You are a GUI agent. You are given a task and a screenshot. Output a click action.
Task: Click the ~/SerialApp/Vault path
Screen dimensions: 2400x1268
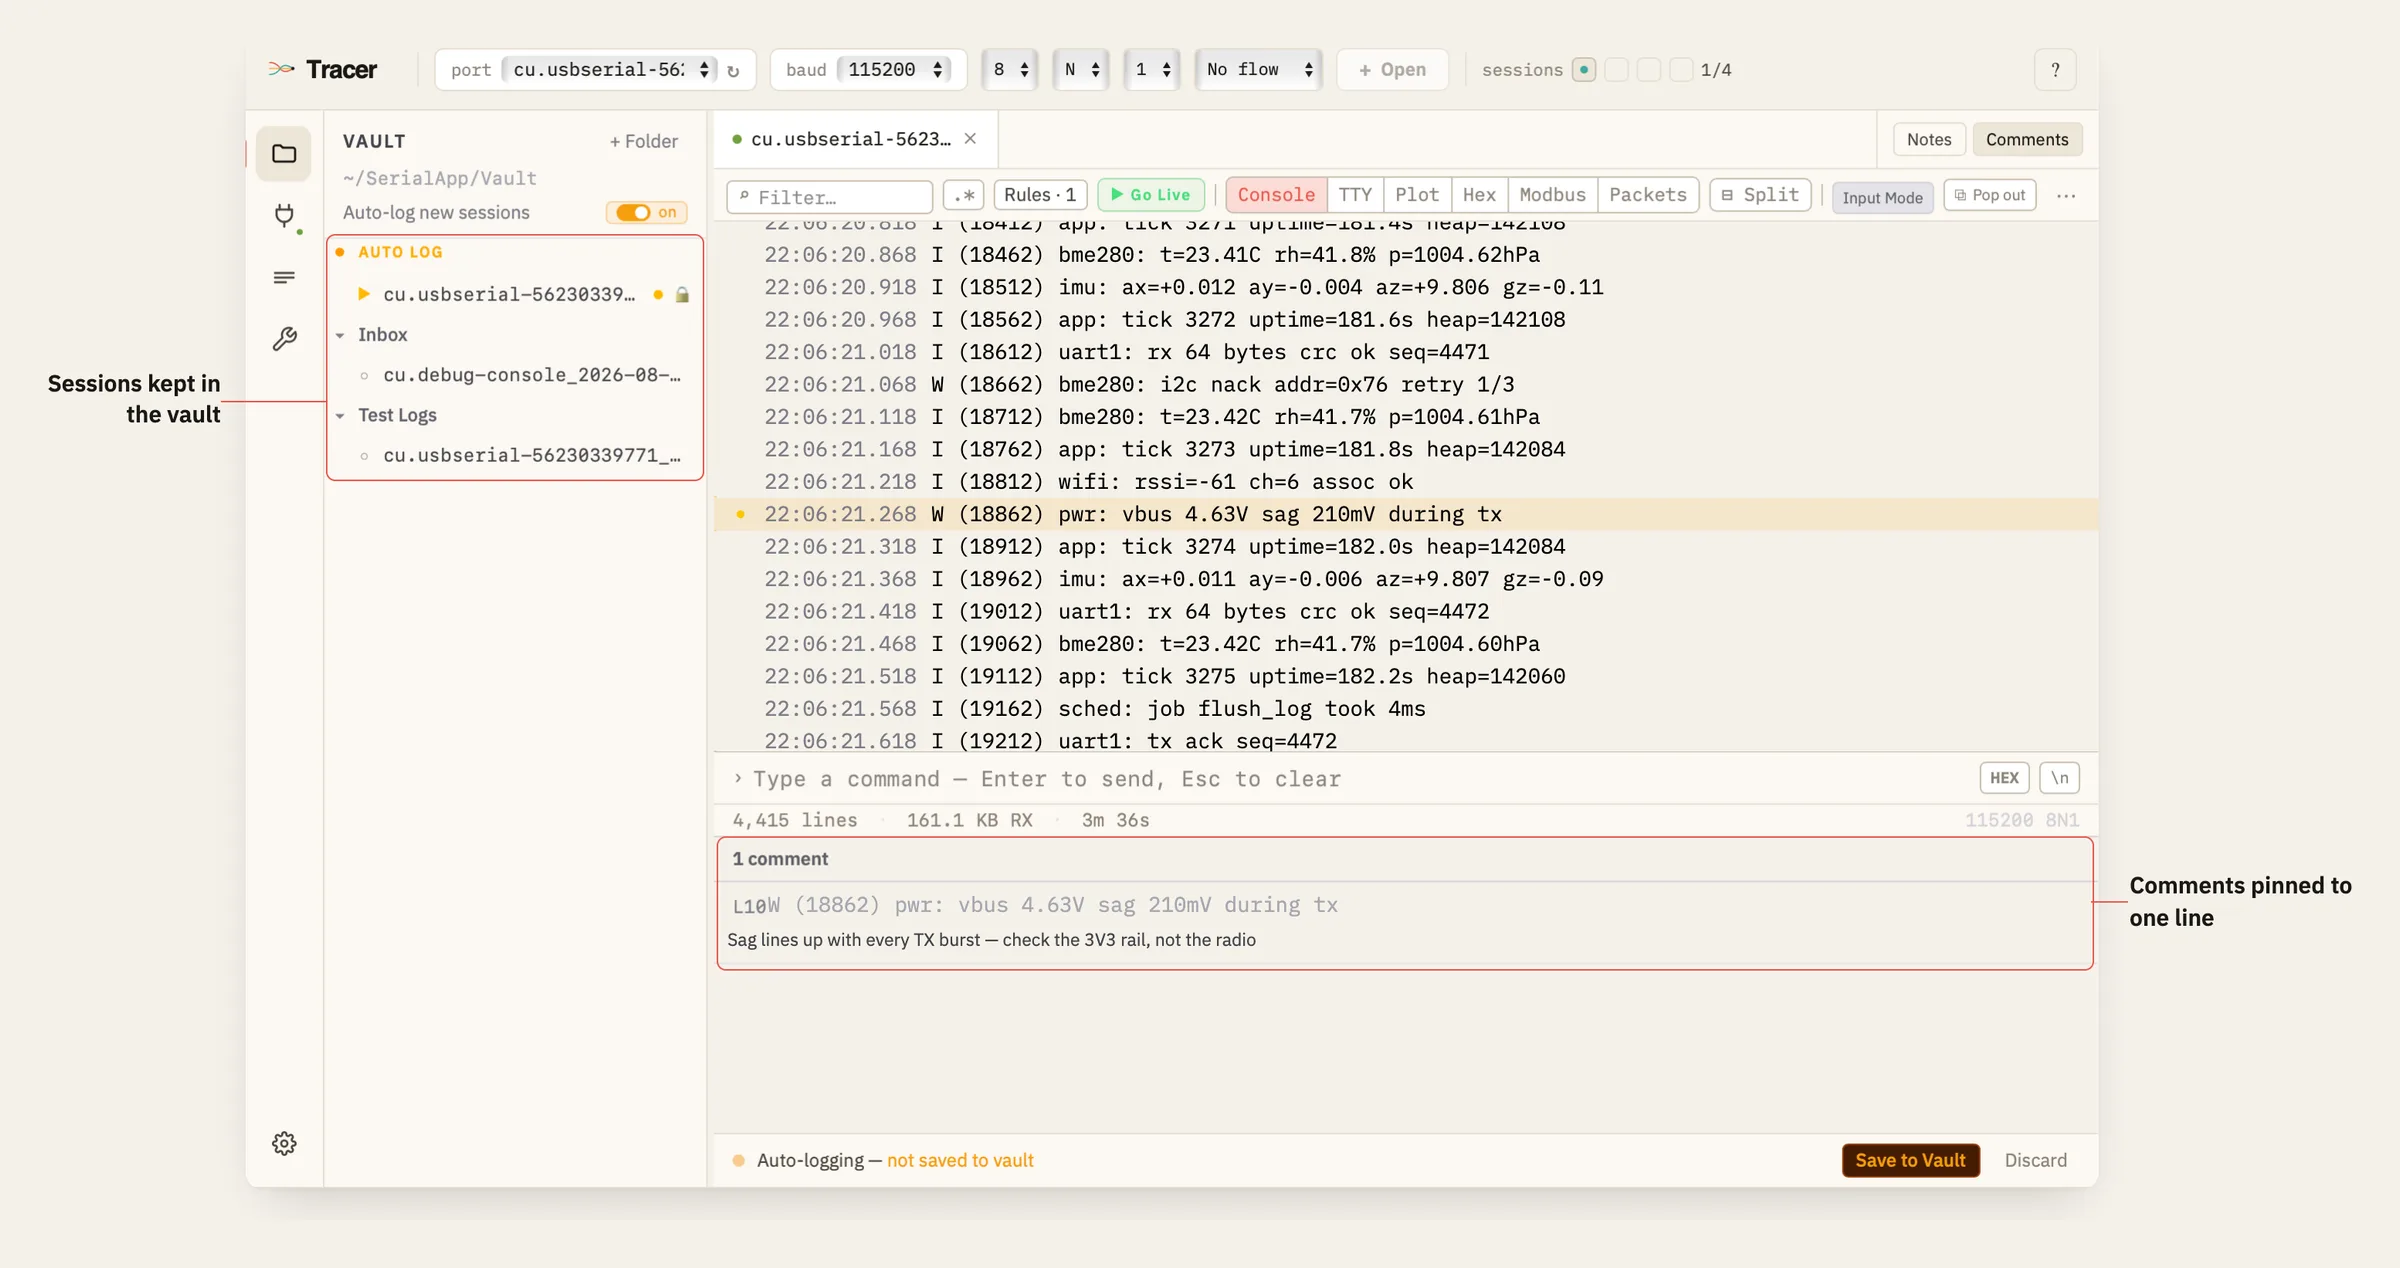tap(440, 178)
